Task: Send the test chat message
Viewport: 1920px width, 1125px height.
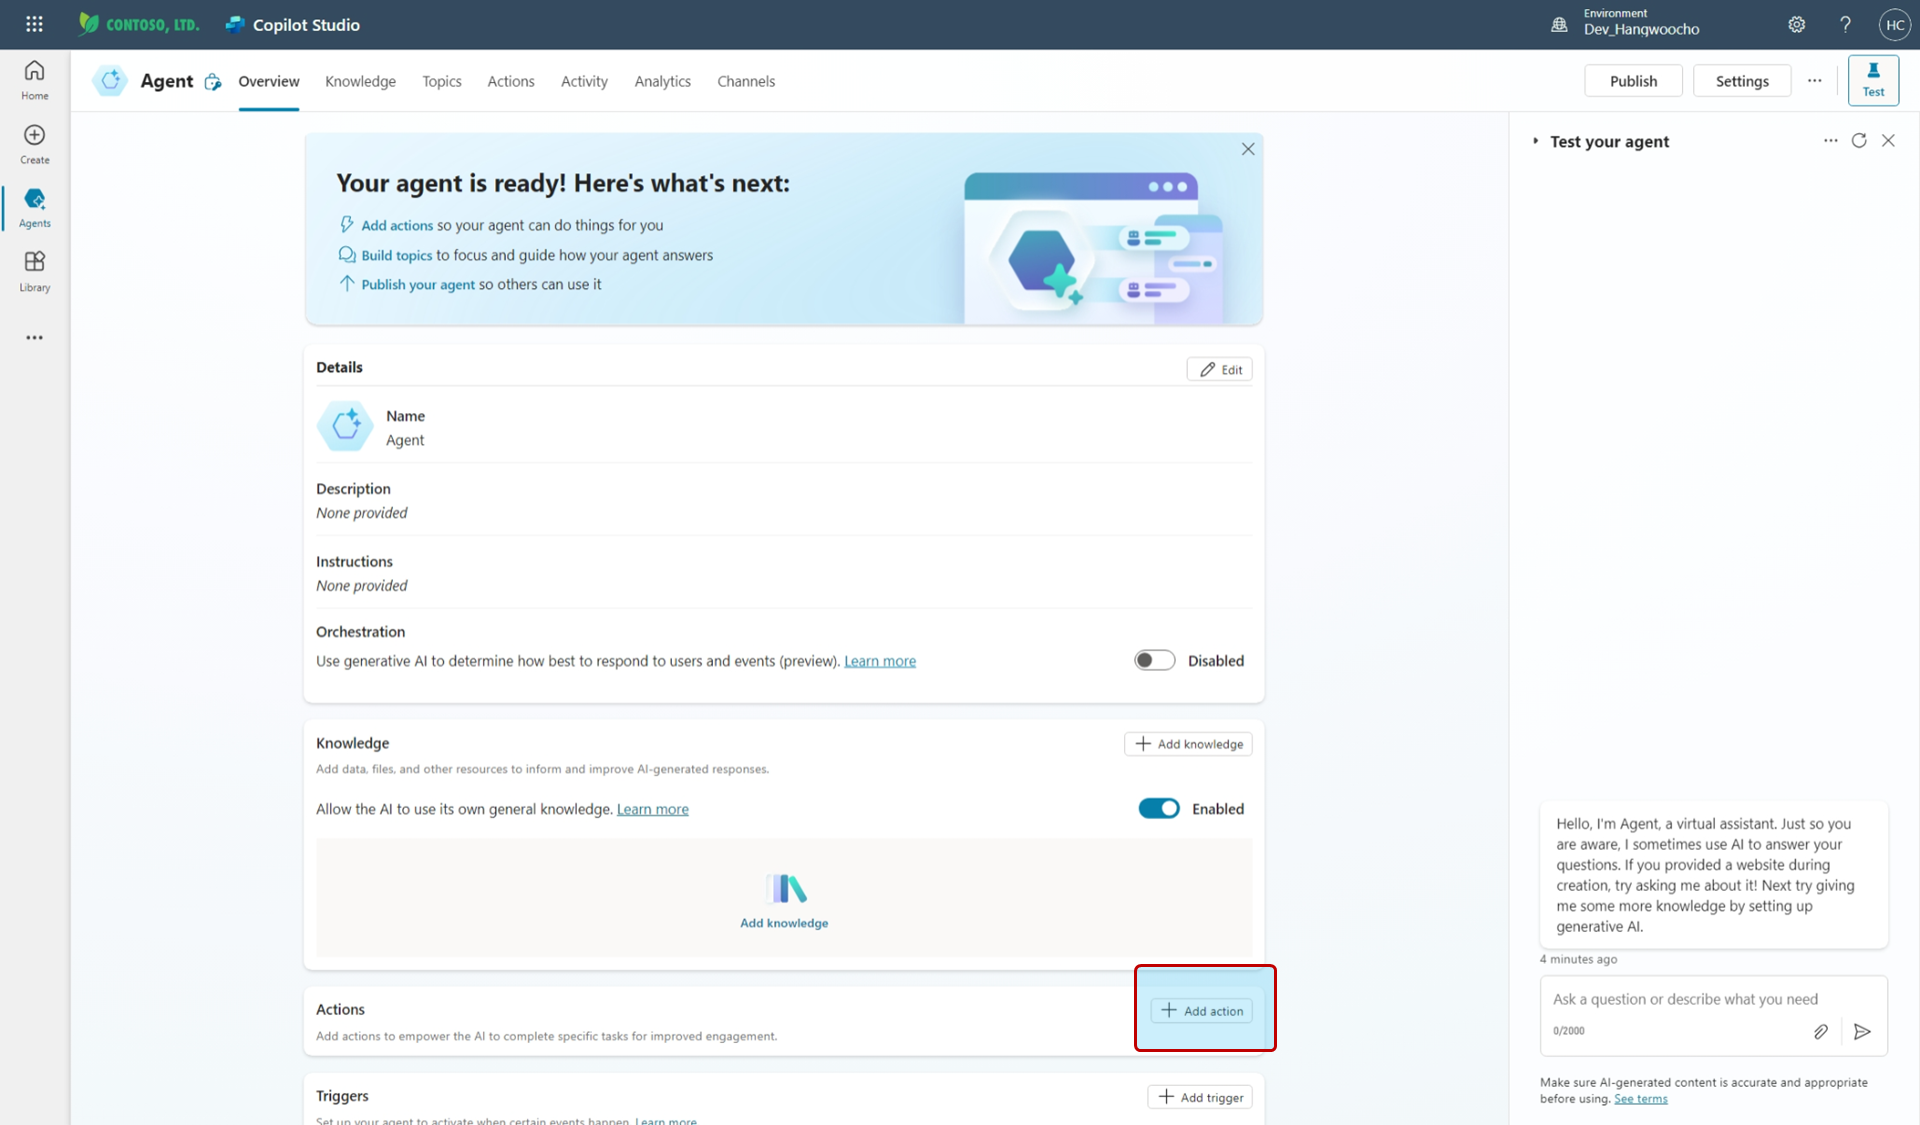Action: [1862, 1031]
